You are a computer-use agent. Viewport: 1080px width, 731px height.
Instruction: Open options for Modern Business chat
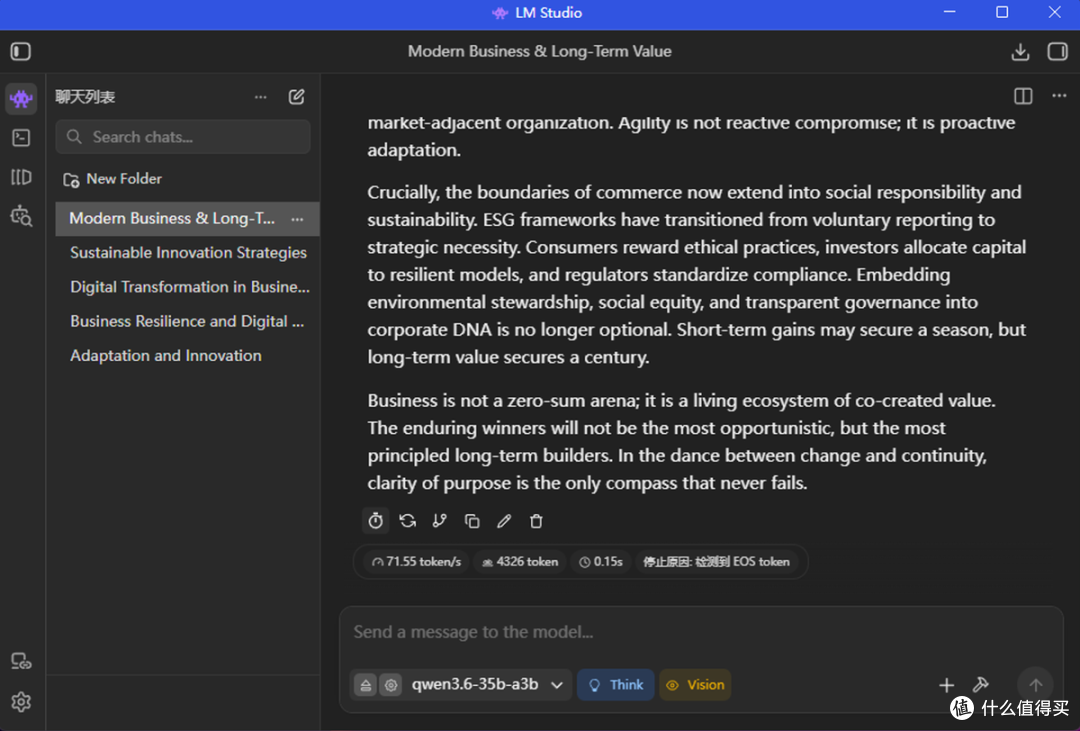297,219
